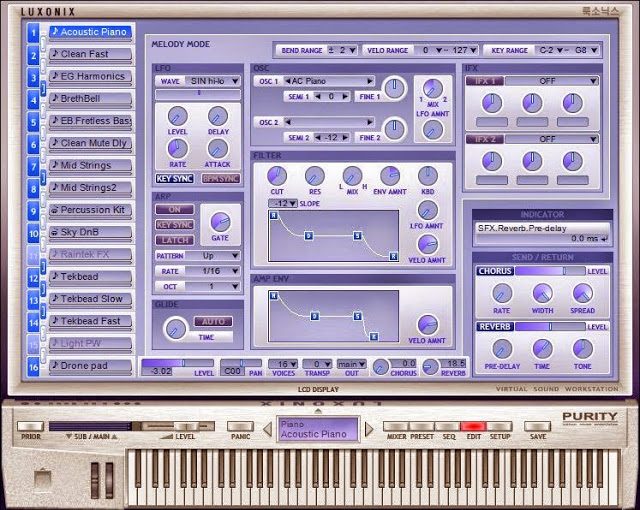
Task: Click the LFO Attack knob
Action: (x=218, y=149)
